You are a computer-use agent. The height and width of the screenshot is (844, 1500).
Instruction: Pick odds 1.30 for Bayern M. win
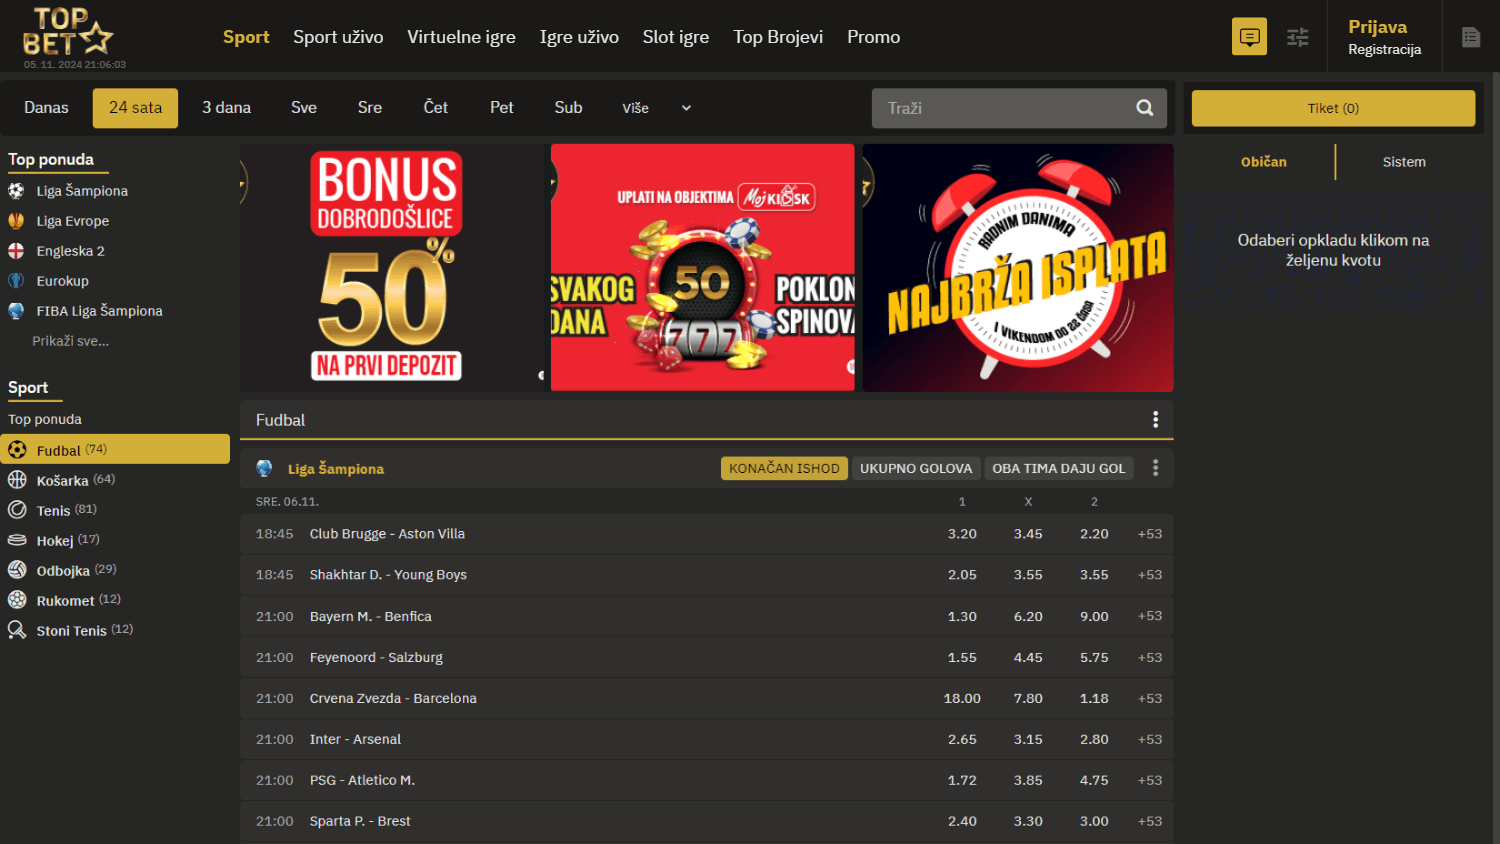pyautogui.click(x=962, y=616)
